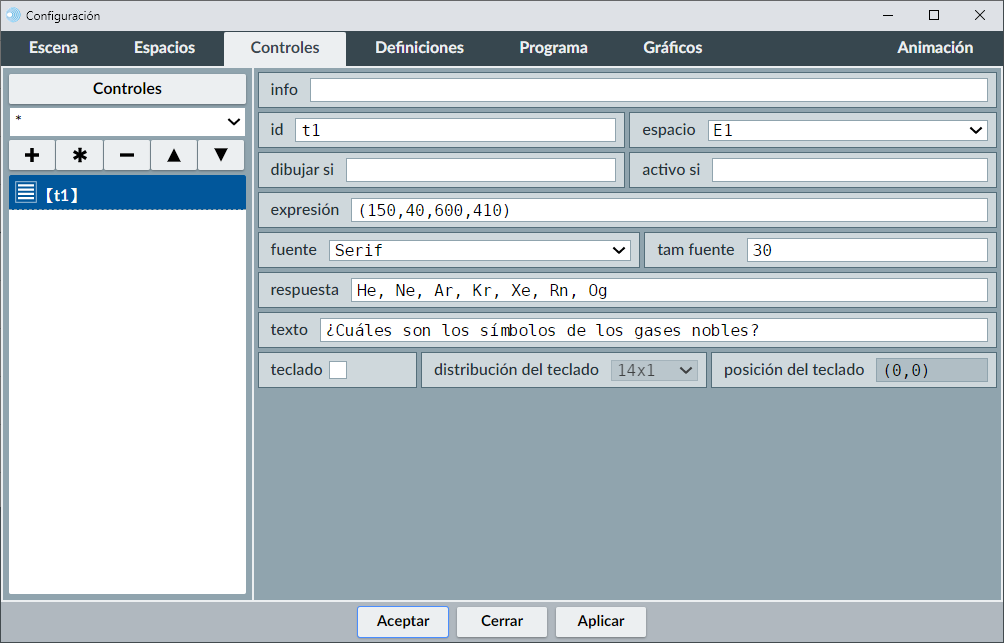
Task: Move control down with the down arrow
Action: [x=221, y=155]
